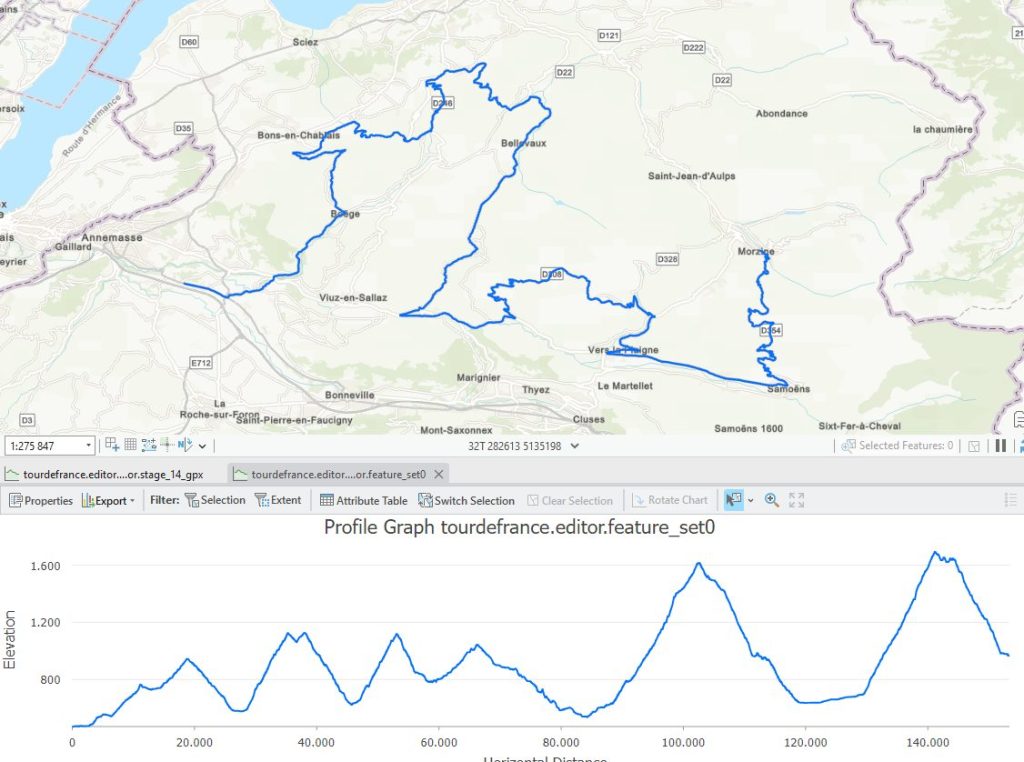The height and width of the screenshot is (762, 1024).
Task: Click the constraints icon beside the grid
Action: click(x=149, y=445)
